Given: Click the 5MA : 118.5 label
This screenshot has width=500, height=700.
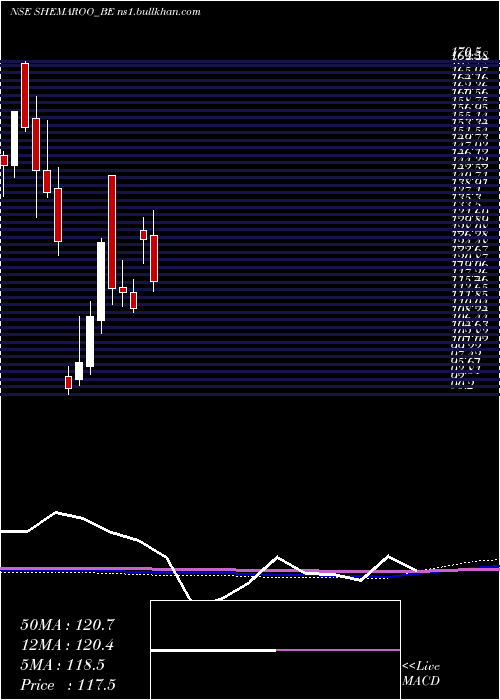Looking at the screenshot, I should (x=62, y=665).
